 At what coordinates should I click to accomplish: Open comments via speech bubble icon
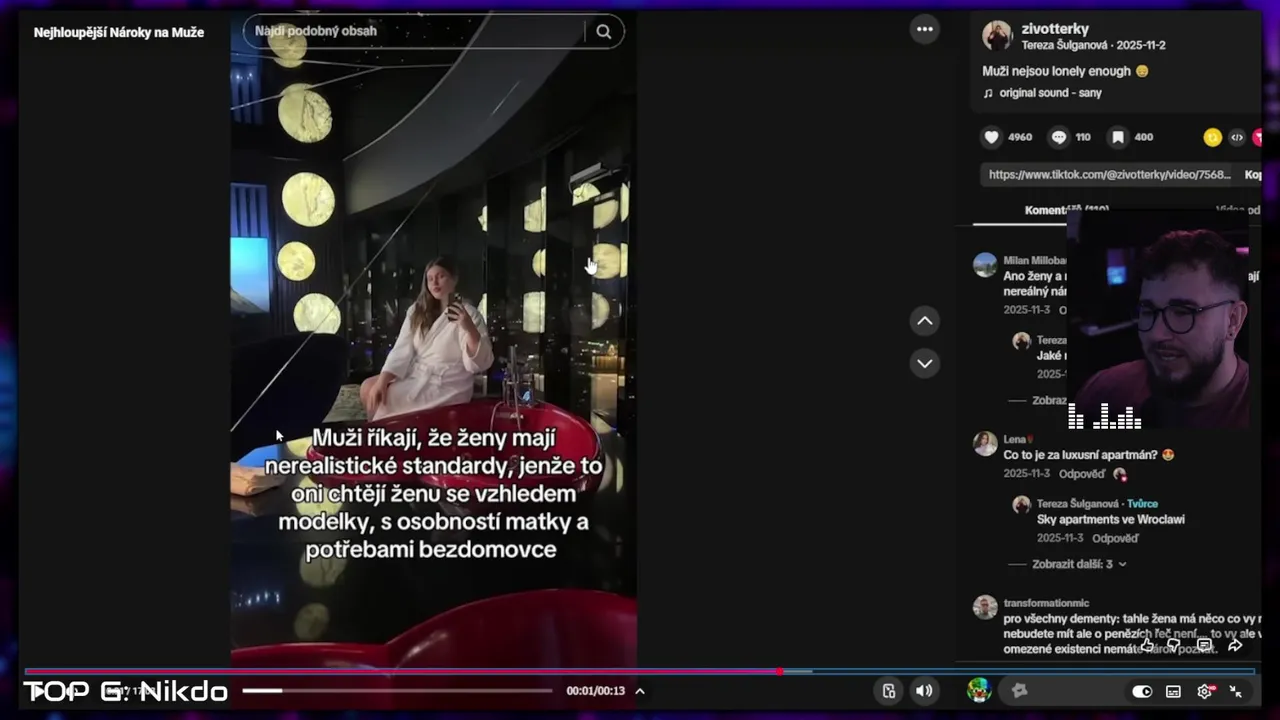[1058, 137]
